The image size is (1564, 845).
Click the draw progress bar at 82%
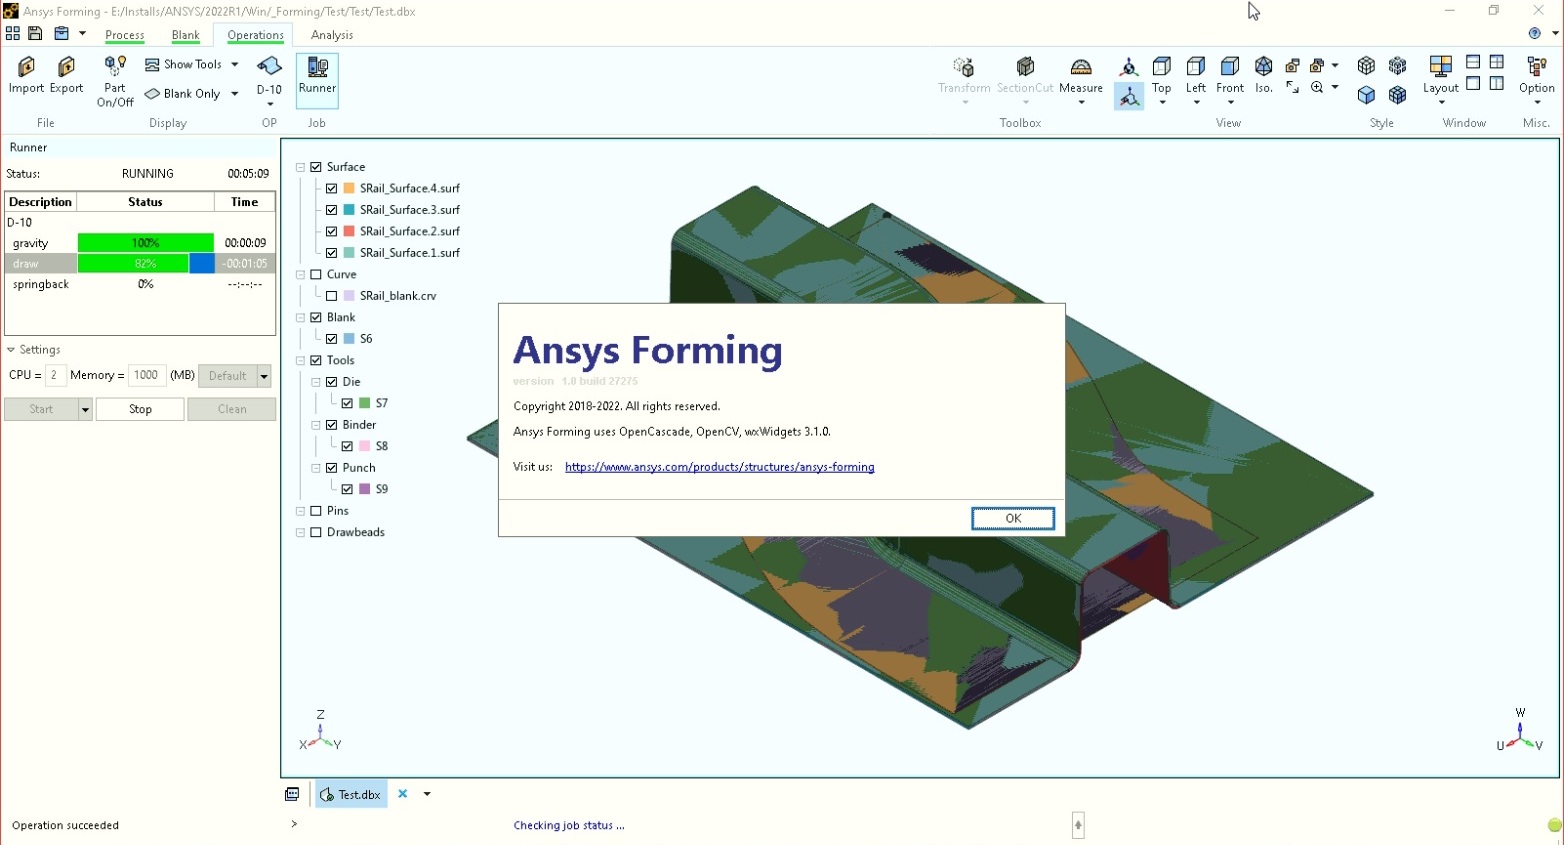[145, 264]
